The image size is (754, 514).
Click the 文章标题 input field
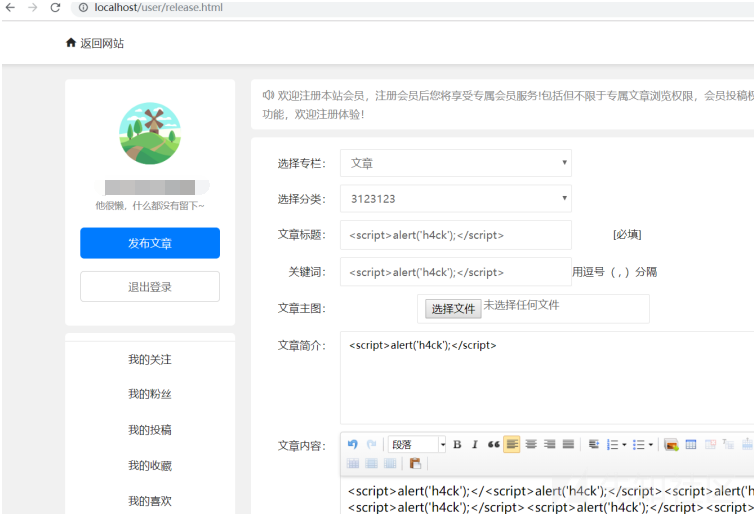[455, 235]
